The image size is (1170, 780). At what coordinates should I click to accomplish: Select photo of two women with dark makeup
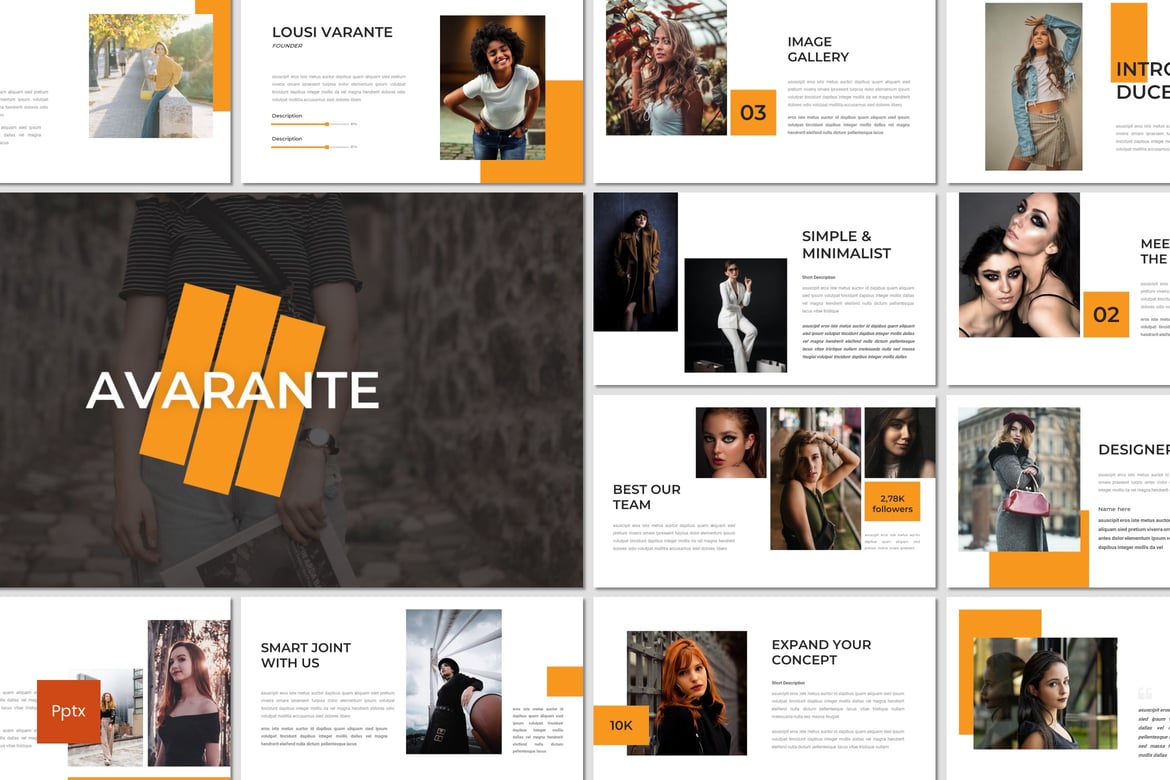[1019, 265]
